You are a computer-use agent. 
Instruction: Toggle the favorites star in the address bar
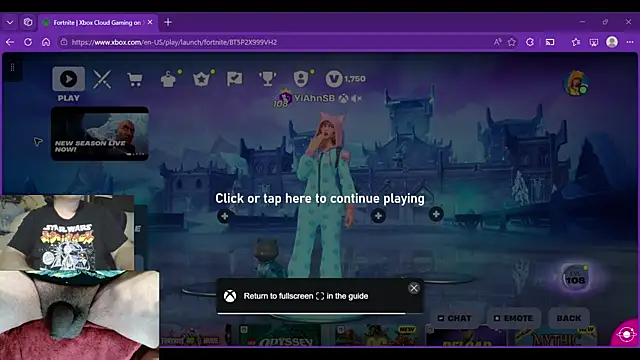[x=512, y=42]
